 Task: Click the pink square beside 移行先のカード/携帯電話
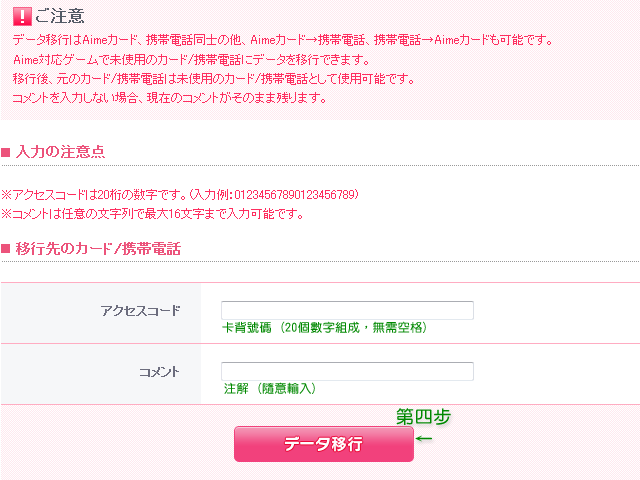coord(6,249)
